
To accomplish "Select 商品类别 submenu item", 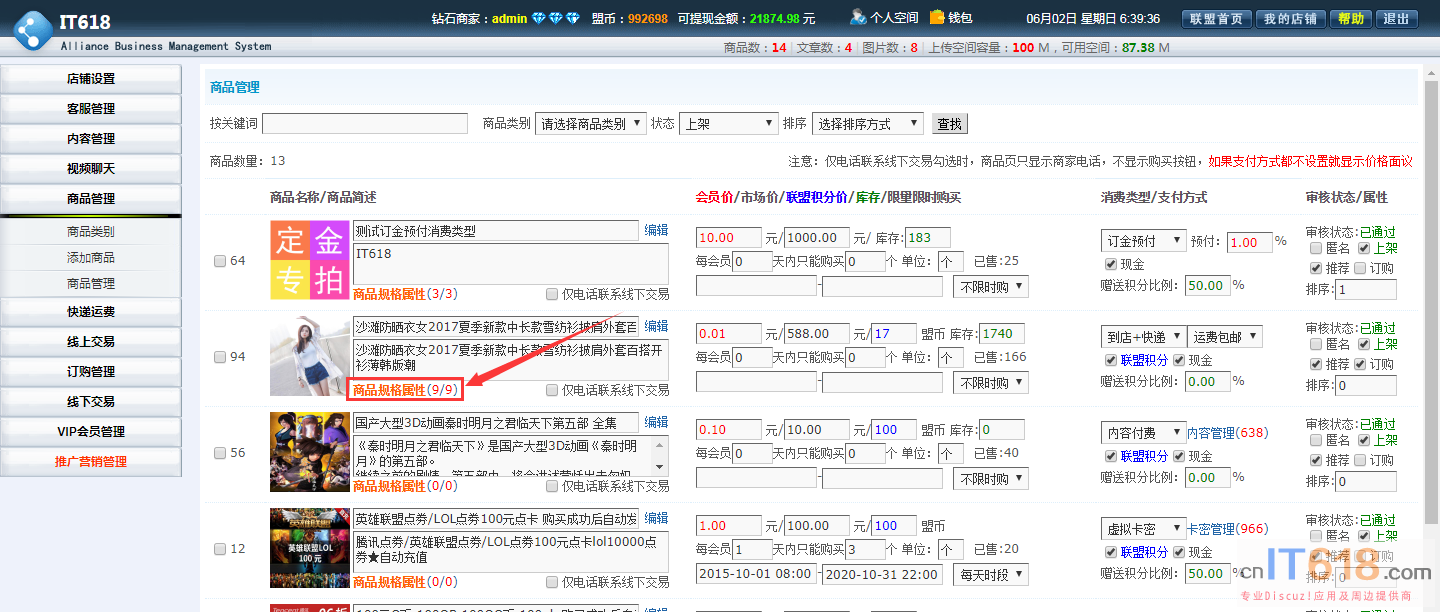I will coord(91,232).
